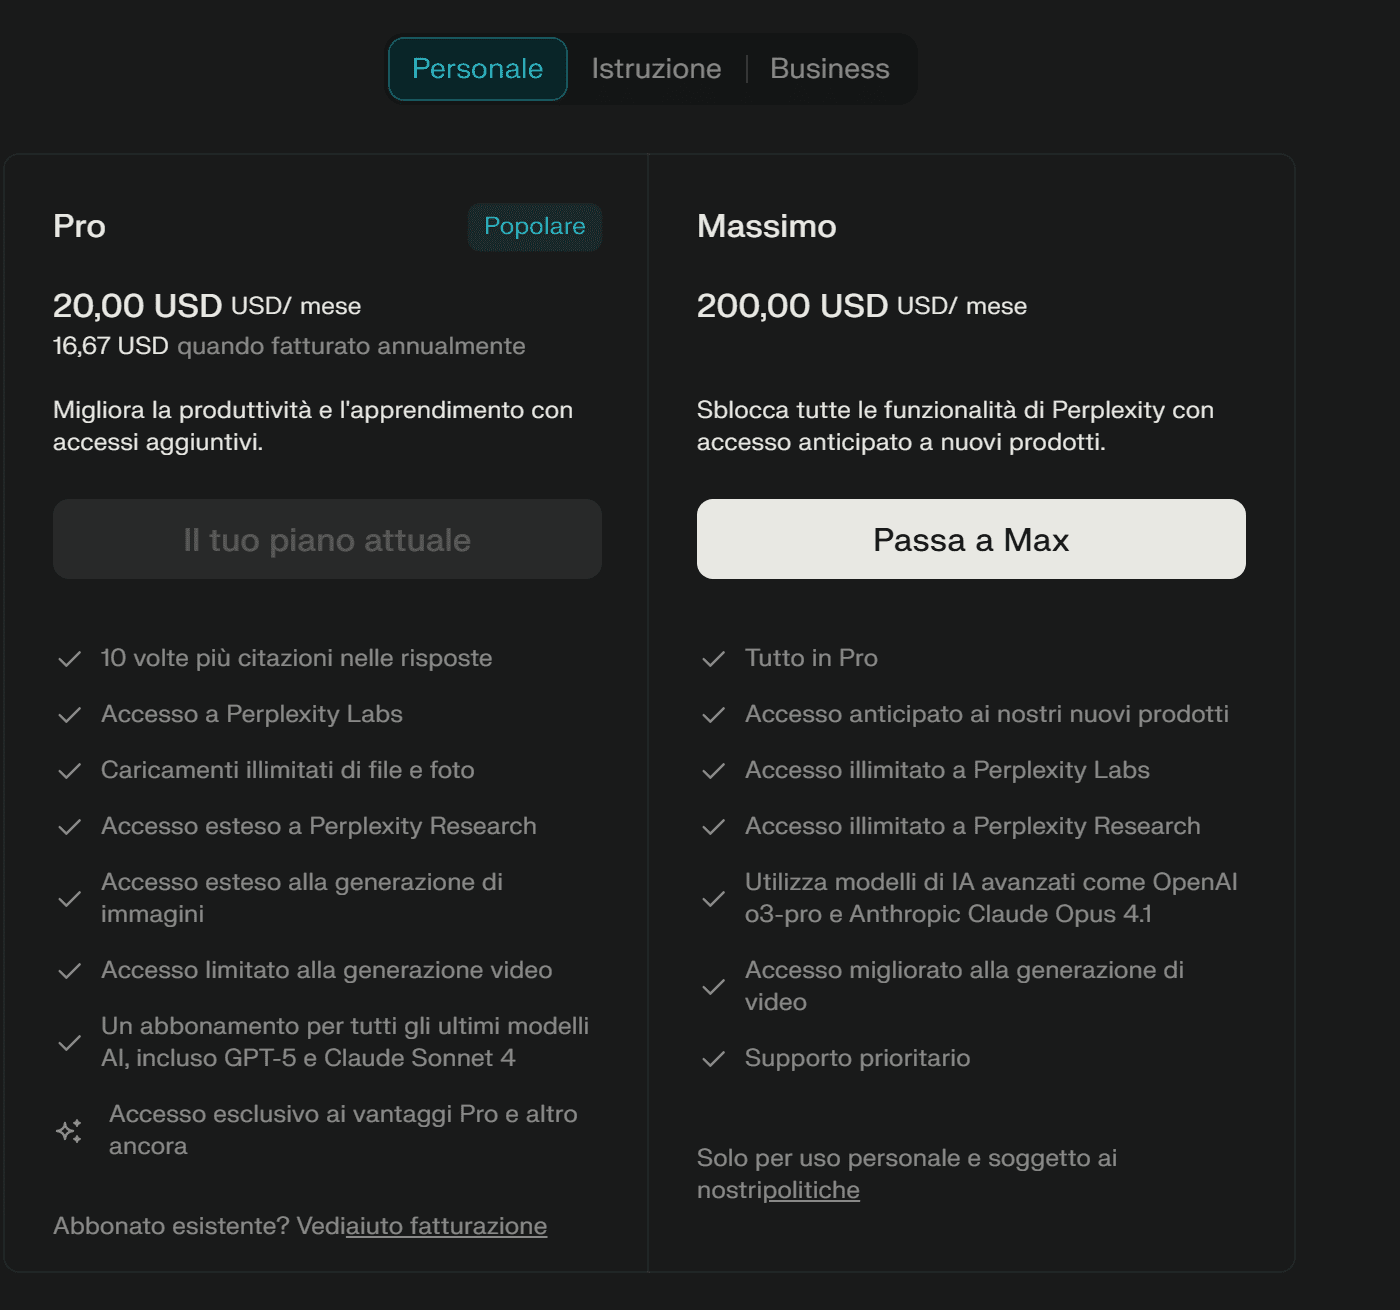Select the Personale tab
The image size is (1400, 1310).
click(478, 69)
